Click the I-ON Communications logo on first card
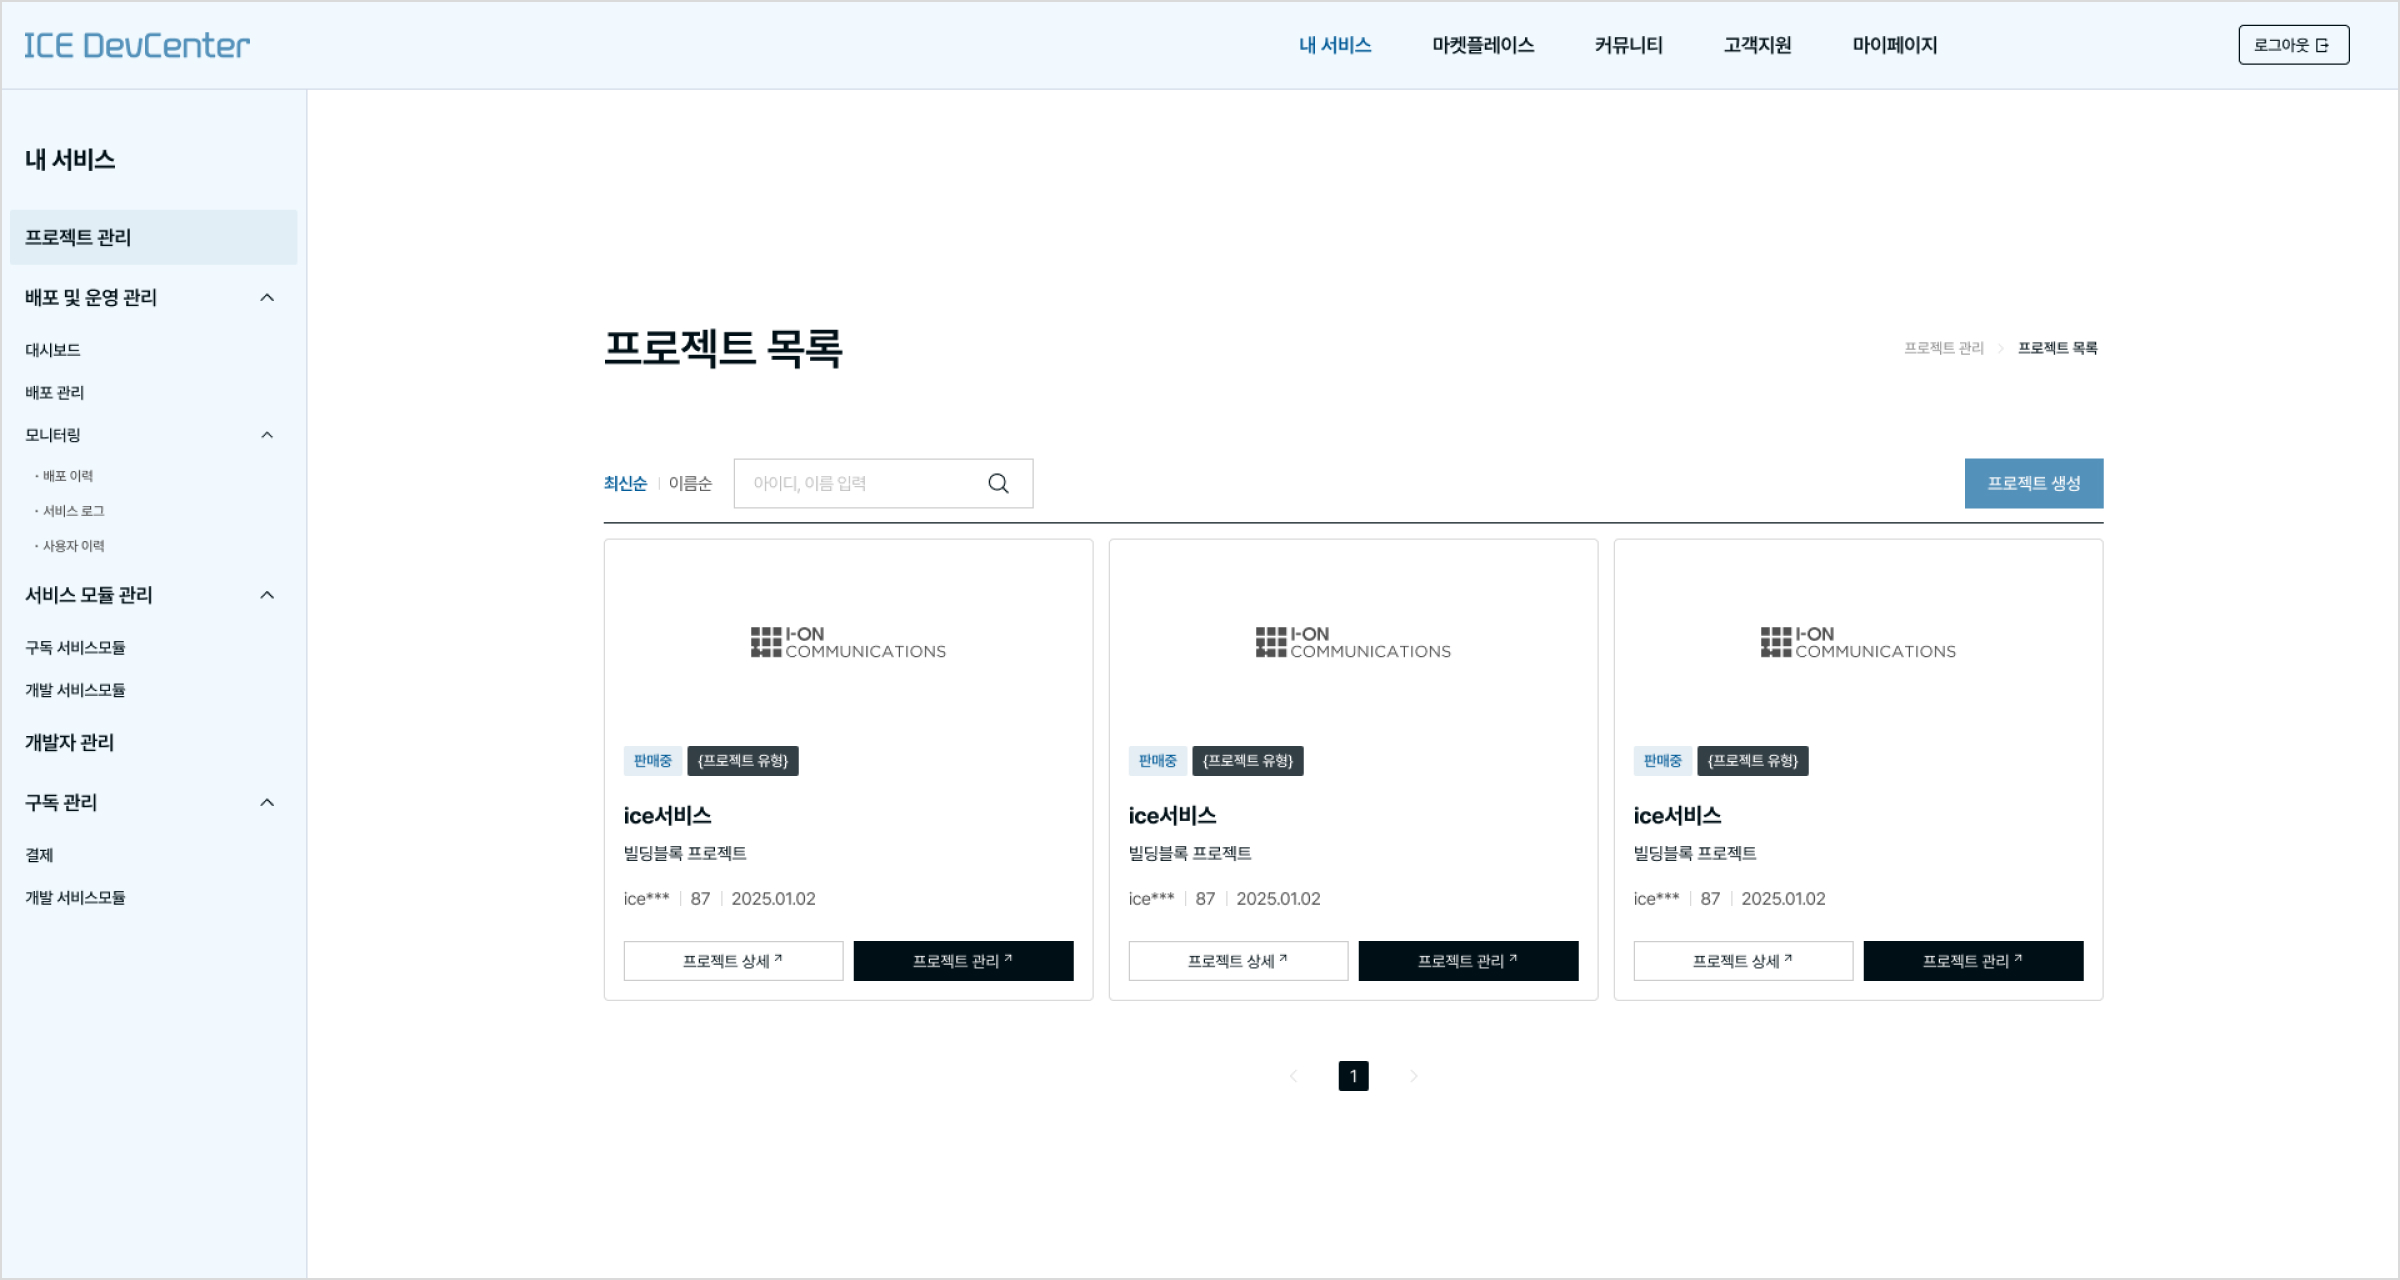The image size is (2400, 1280). [848, 641]
